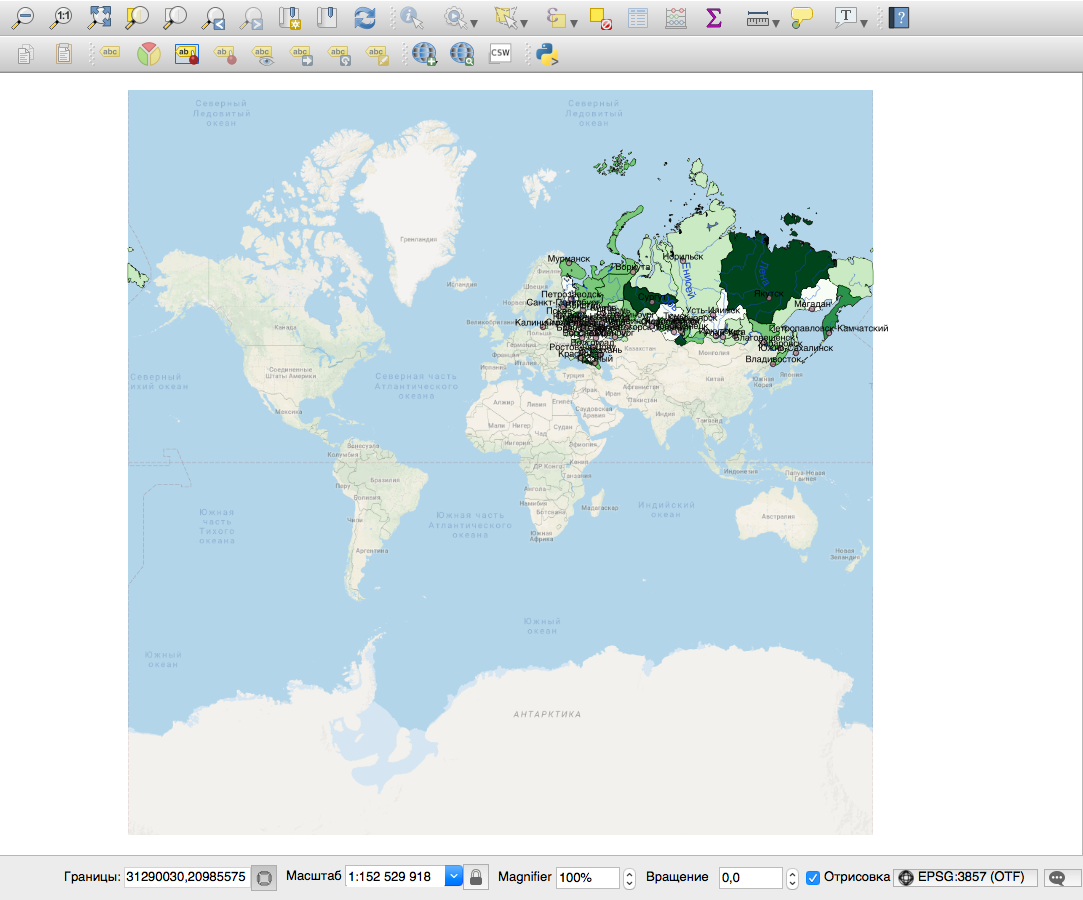Image resolution: width=1083 pixels, height=900 pixels.
Task: Click into the Вращение rotation field
Action: pyautogui.click(x=750, y=877)
